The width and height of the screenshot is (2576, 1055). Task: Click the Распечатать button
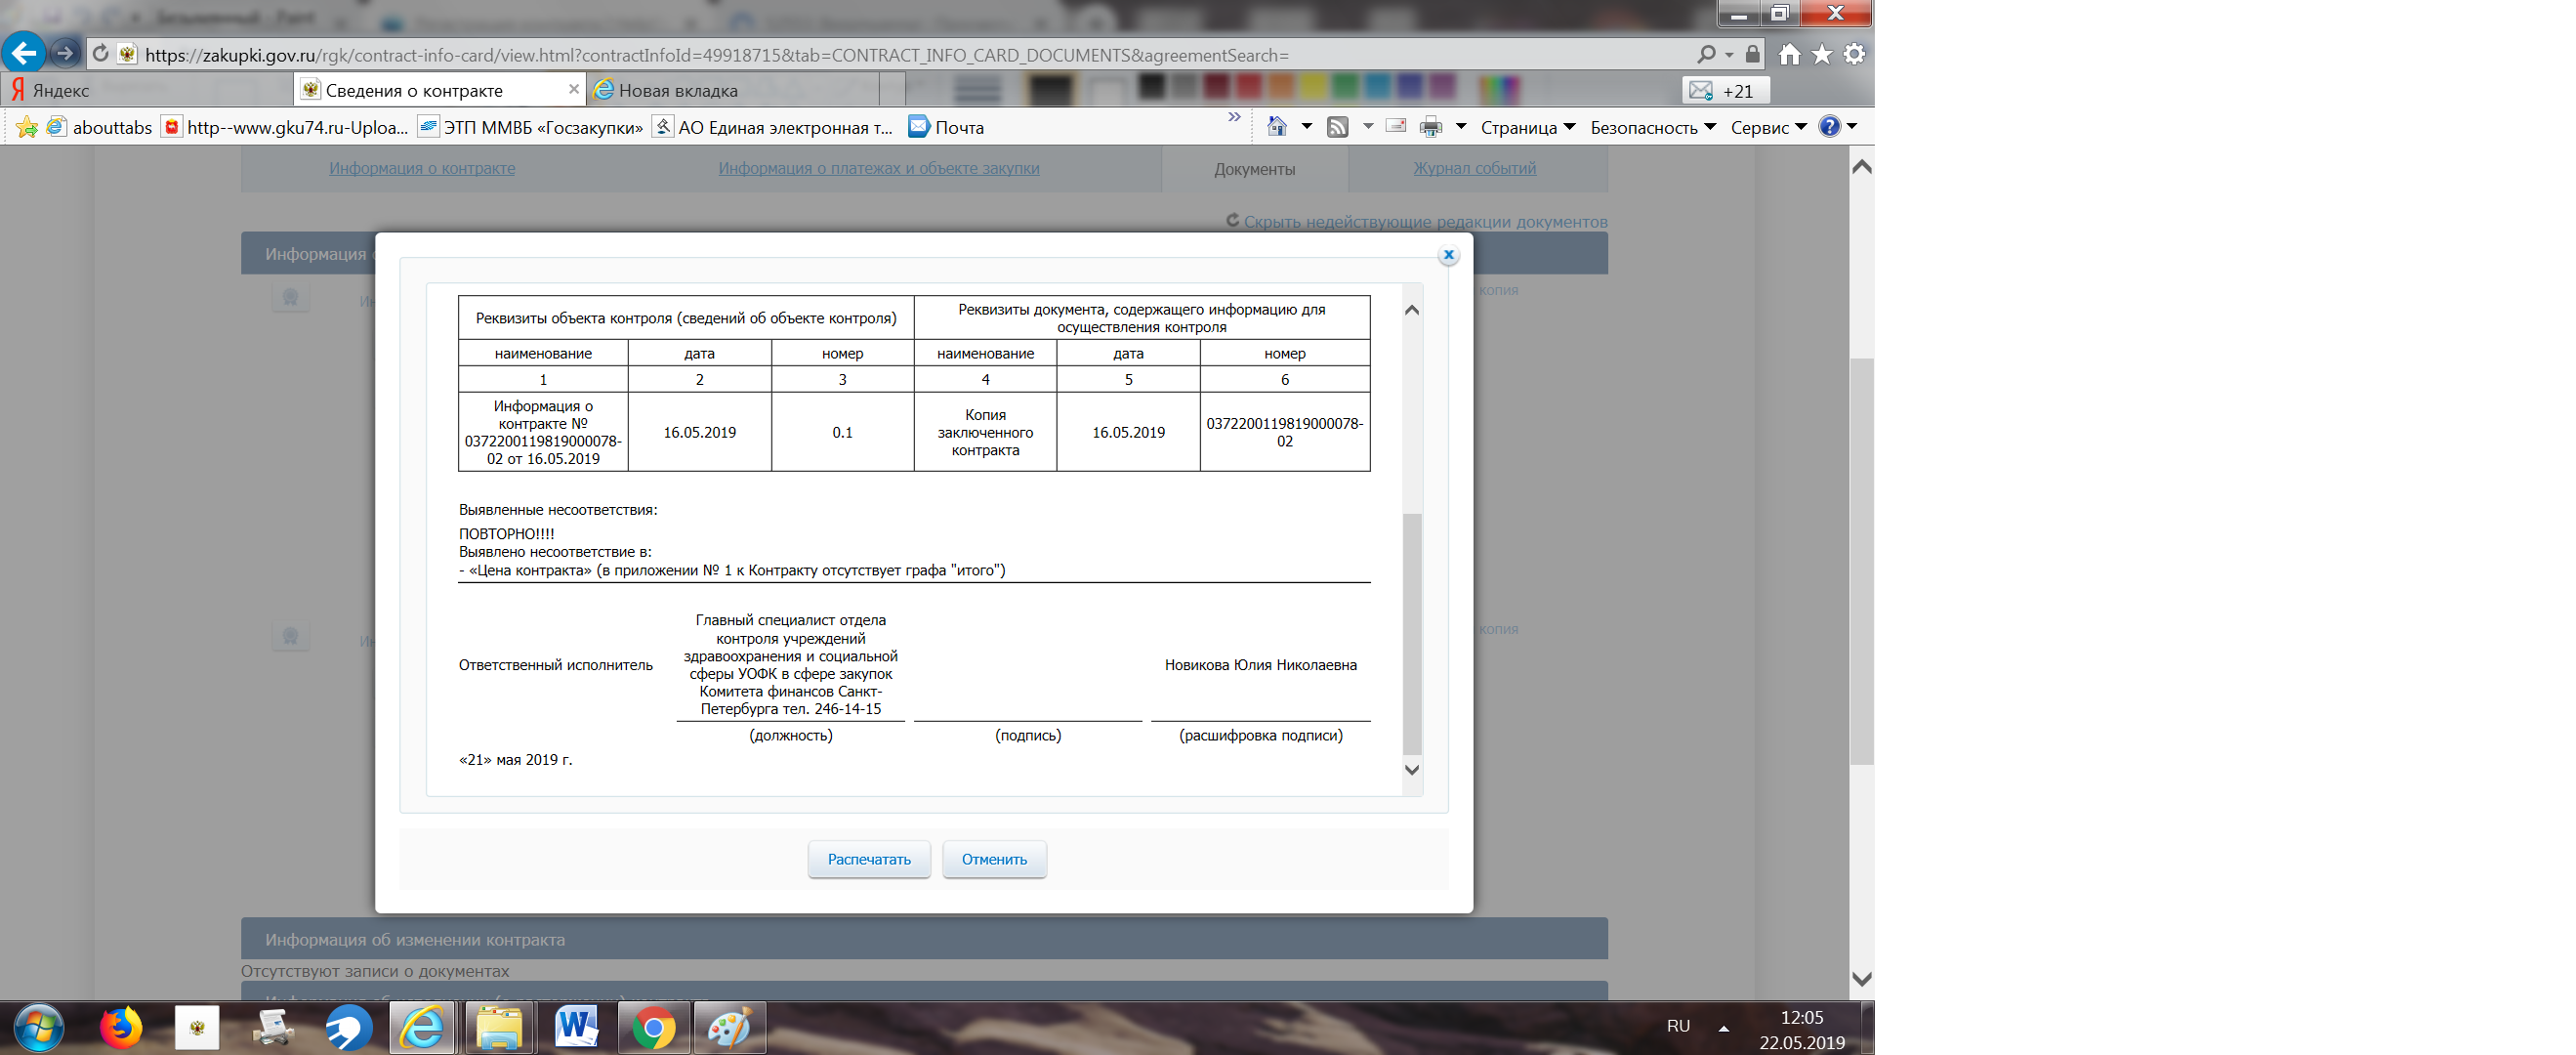(x=868, y=859)
